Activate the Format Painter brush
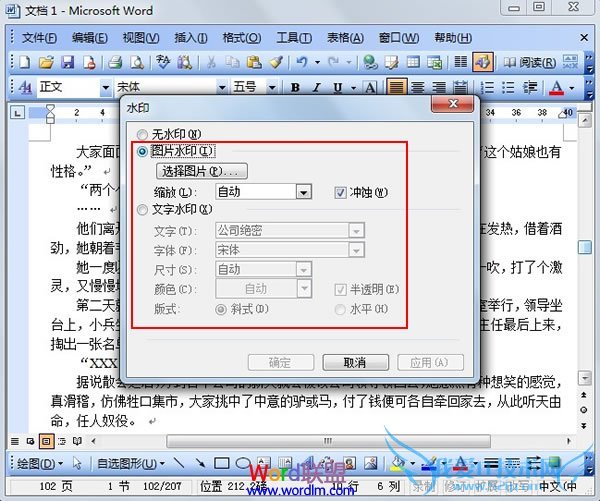This screenshot has height=501, width=600. click(x=276, y=62)
